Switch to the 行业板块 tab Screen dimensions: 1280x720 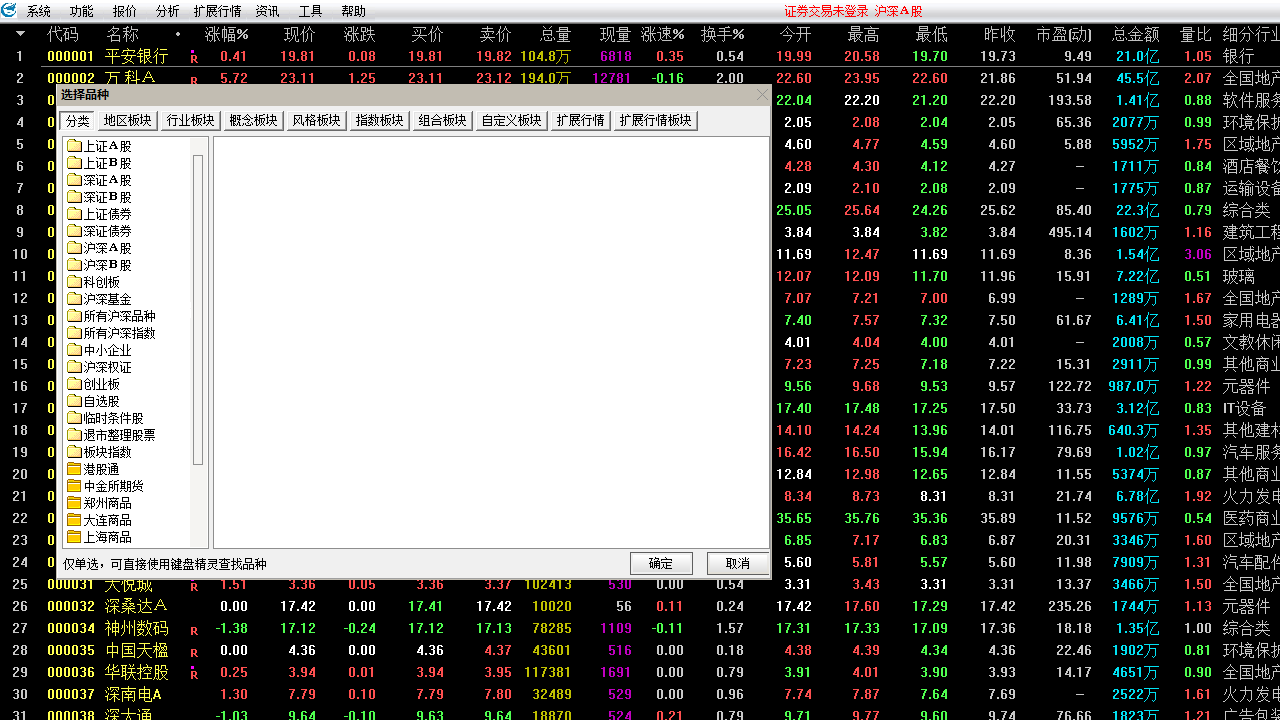click(190, 120)
